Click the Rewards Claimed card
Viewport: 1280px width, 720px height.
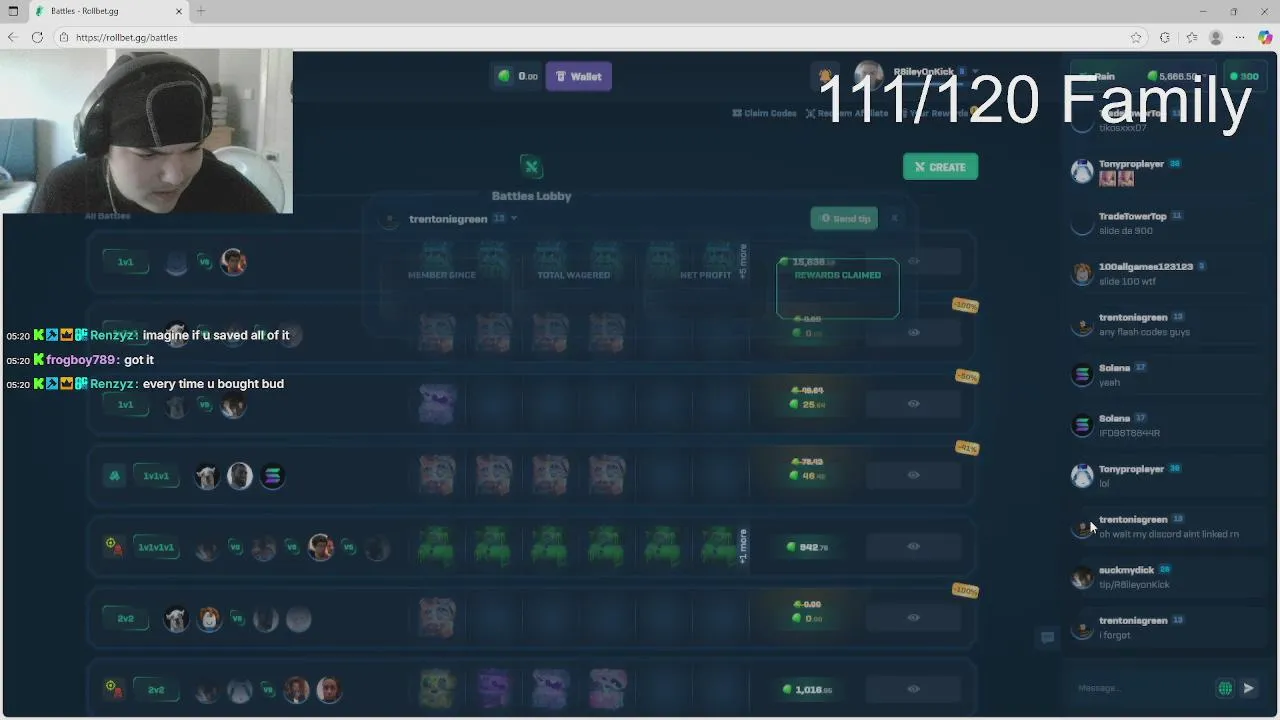pos(837,288)
